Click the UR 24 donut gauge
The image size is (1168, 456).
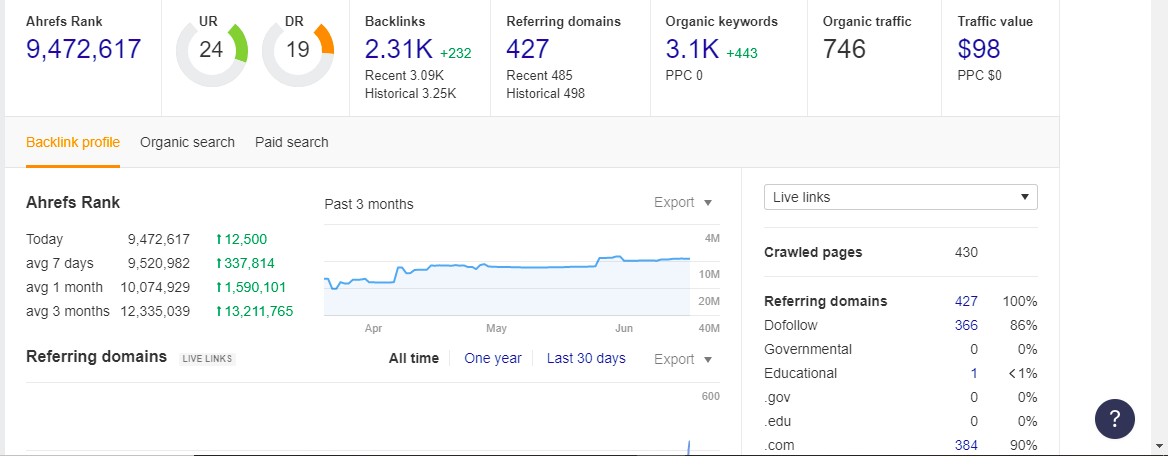tap(211, 50)
